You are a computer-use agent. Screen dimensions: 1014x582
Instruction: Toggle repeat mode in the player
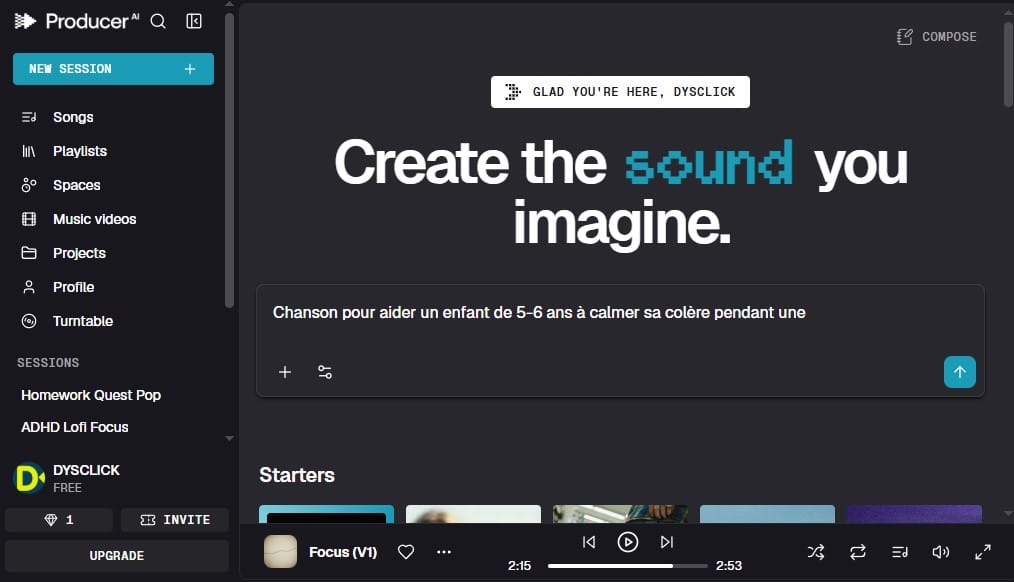tap(858, 552)
